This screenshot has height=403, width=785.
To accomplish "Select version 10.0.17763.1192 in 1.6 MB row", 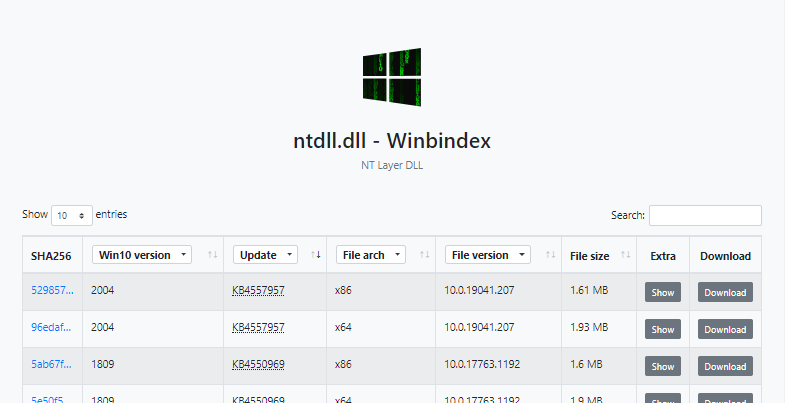I will pyautogui.click(x=482, y=364).
